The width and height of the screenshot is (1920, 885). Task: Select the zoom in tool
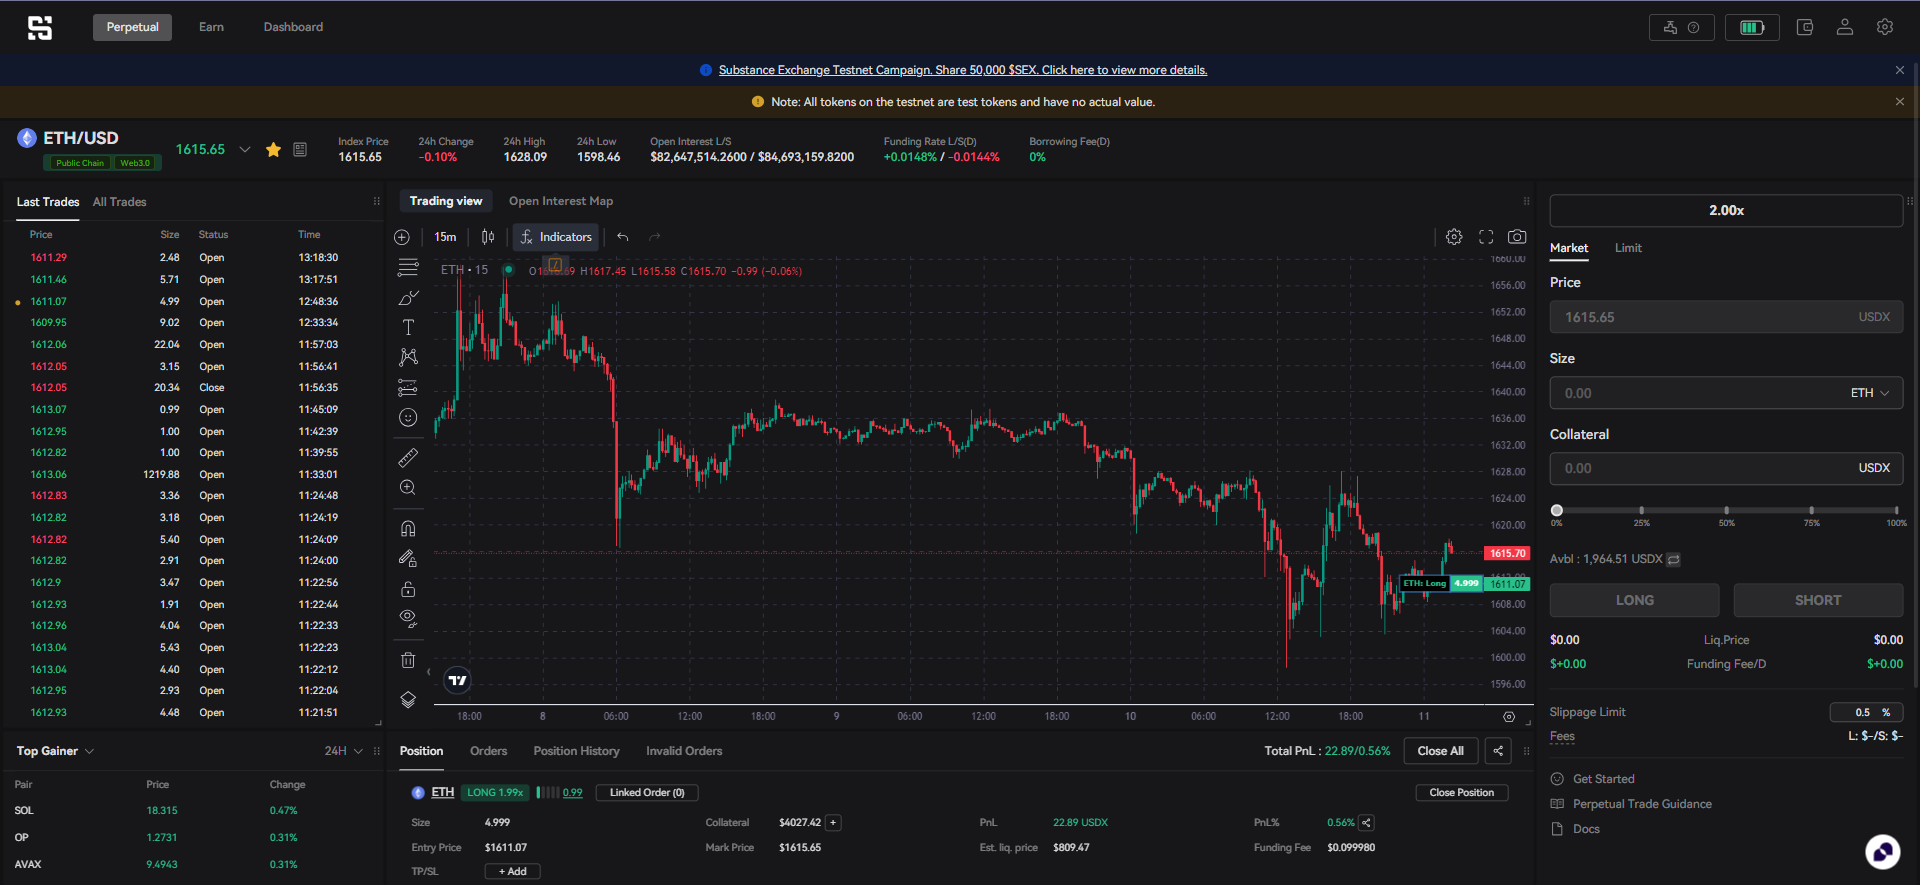(x=408, y=488)
